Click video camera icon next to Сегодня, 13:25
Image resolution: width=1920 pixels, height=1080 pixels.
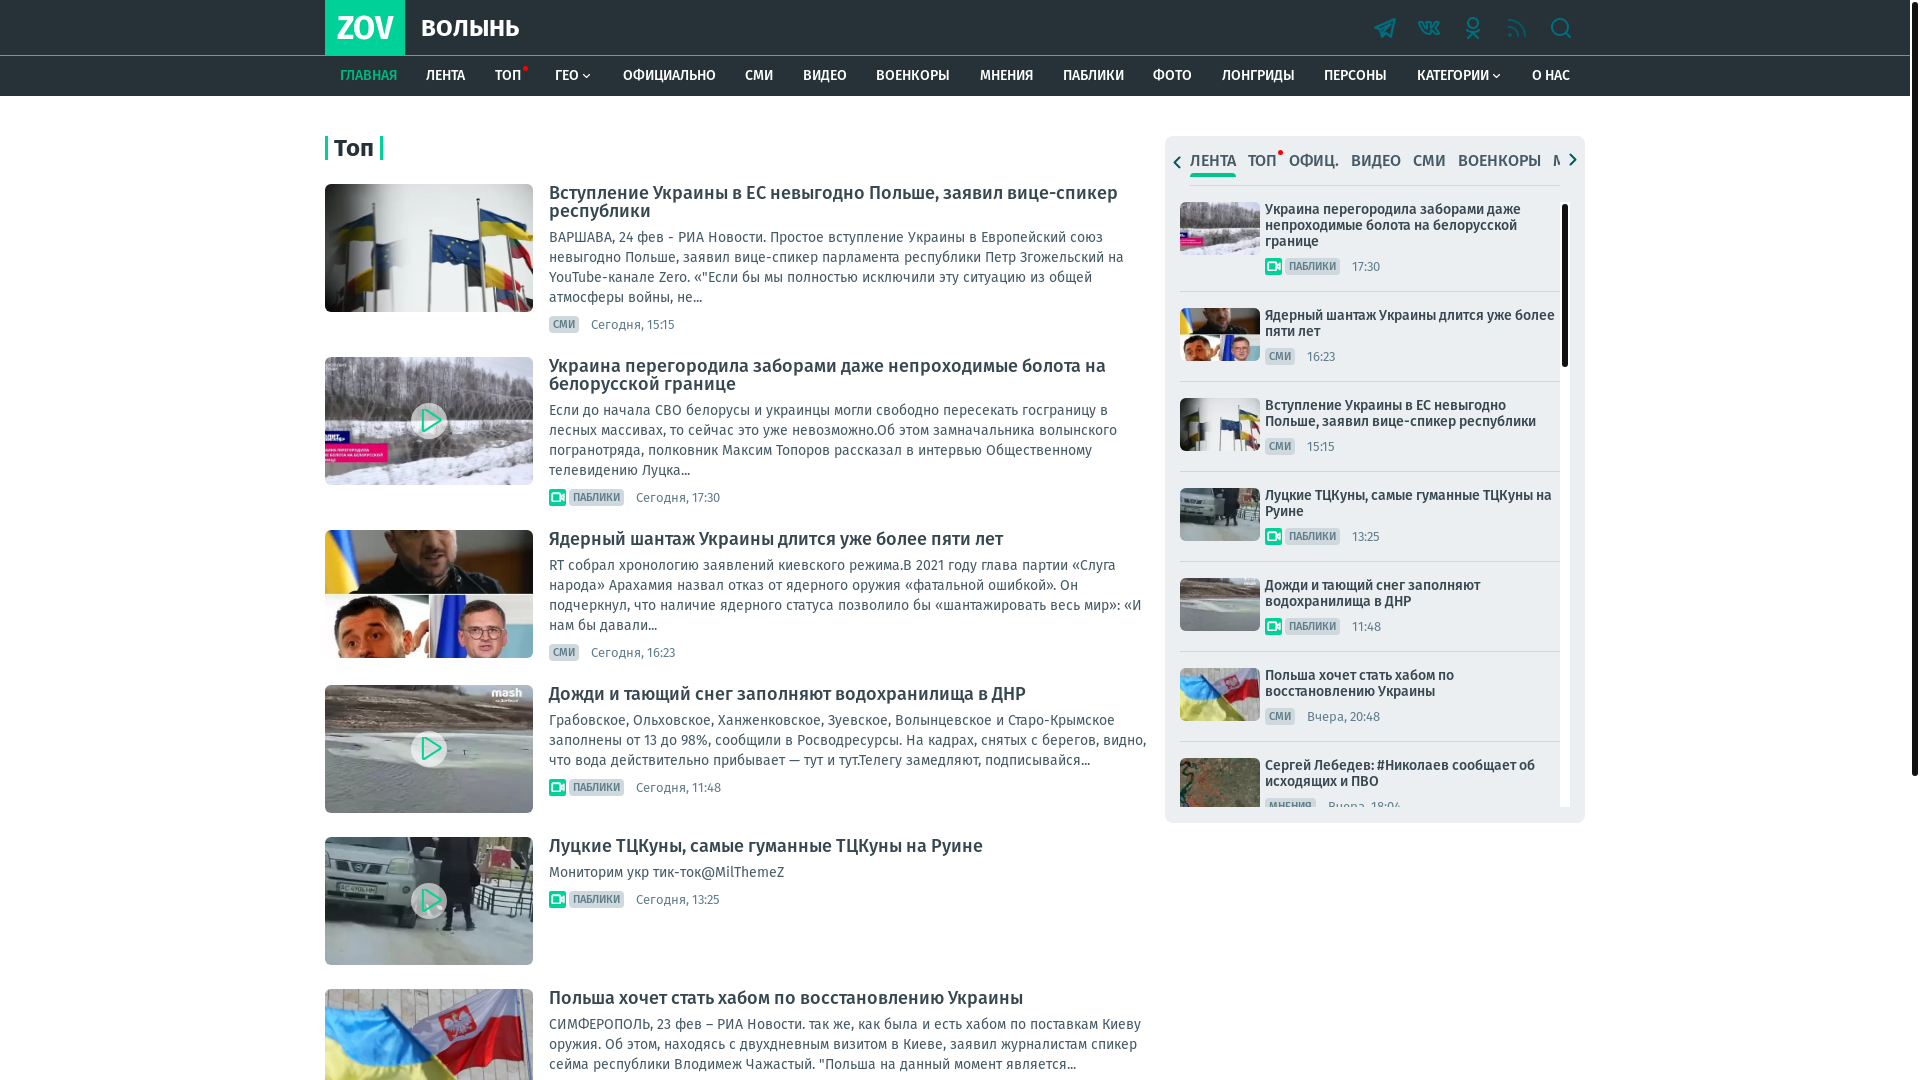click(x=557, y=899)
